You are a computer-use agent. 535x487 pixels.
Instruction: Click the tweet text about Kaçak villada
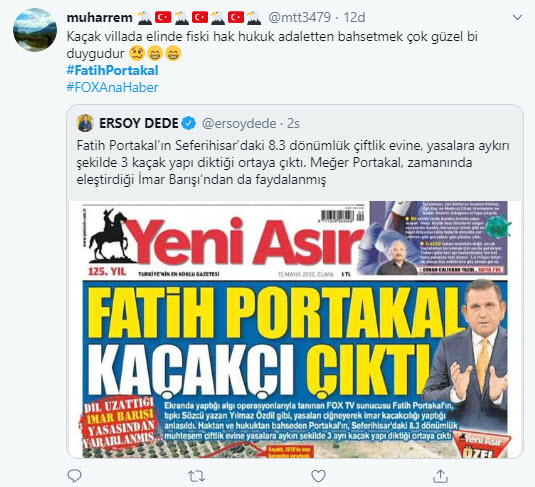pos(272,45)
